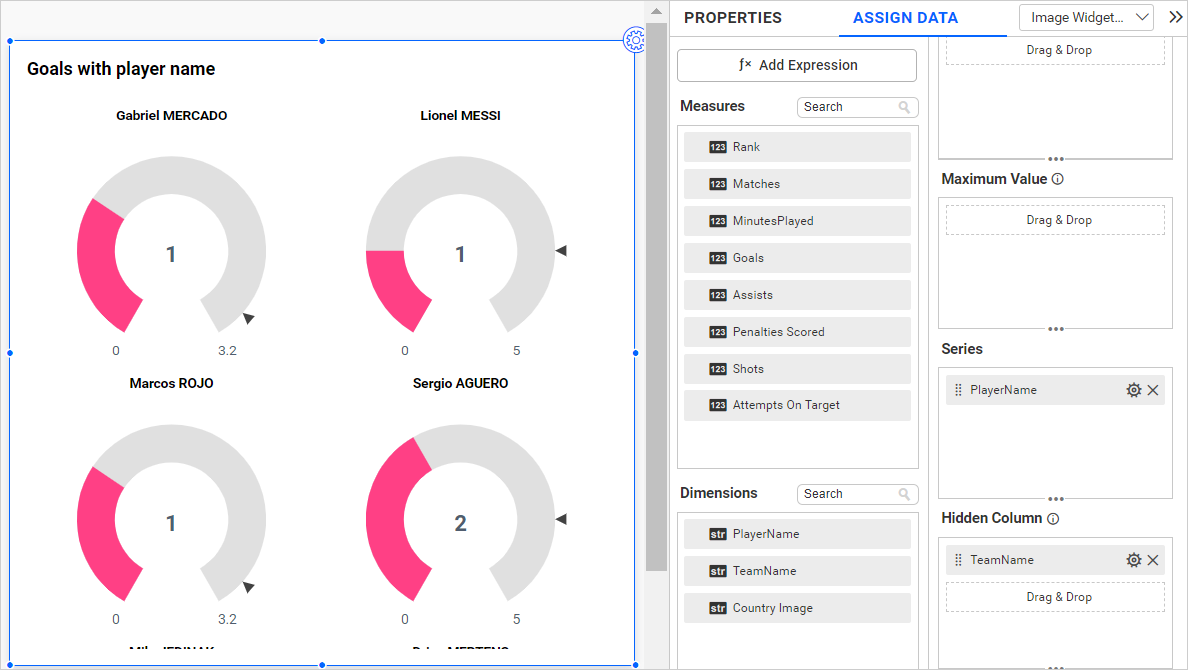Click Maximum Value info icon

point(1058,180)
